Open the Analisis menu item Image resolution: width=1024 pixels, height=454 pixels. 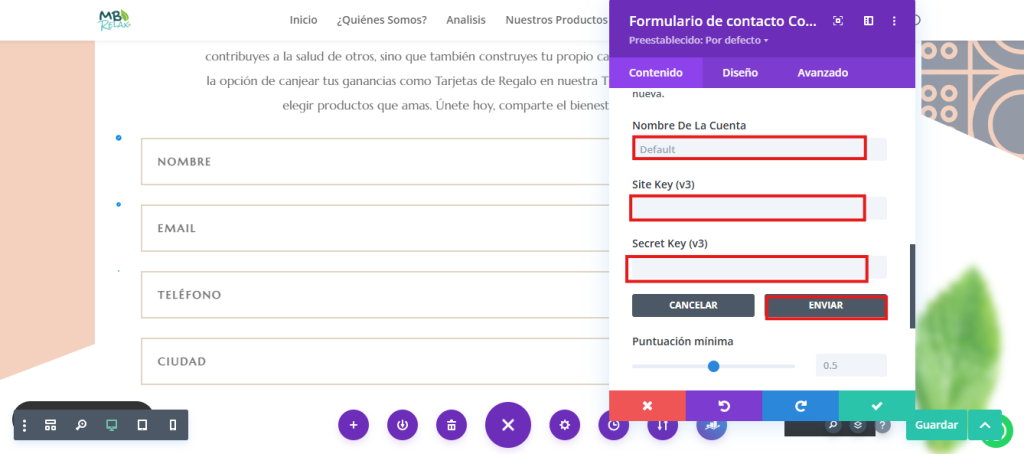(466, 20)
